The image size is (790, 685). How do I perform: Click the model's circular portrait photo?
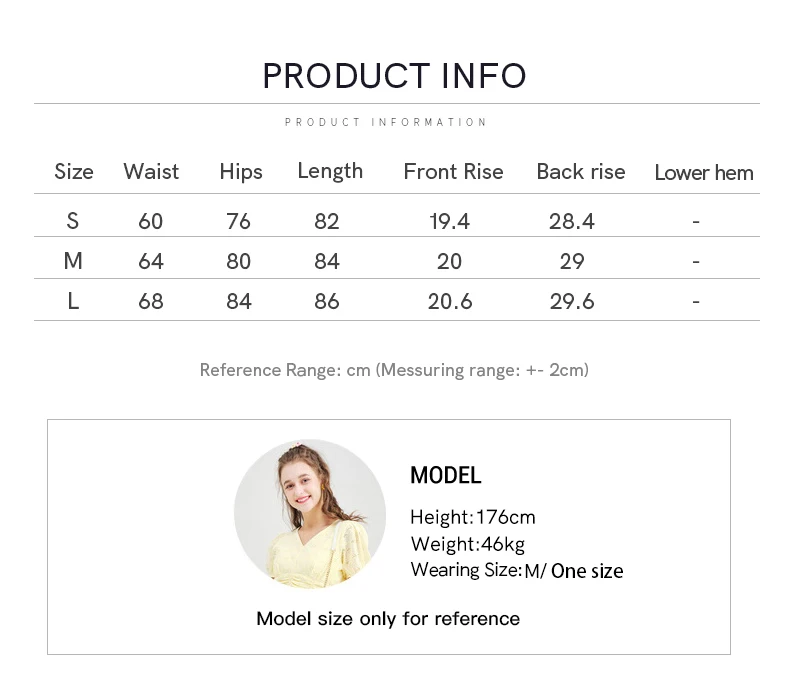pyautogui.click(x=310, y=514)
